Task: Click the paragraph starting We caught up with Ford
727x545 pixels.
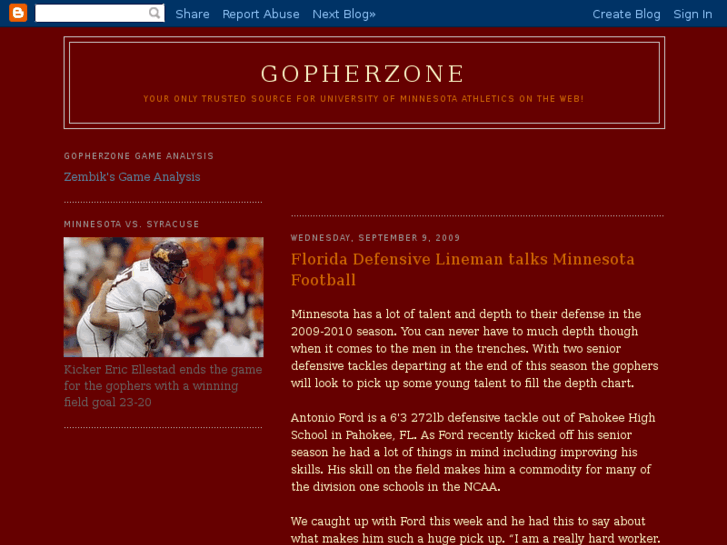Action: click(x=475, y=530)
